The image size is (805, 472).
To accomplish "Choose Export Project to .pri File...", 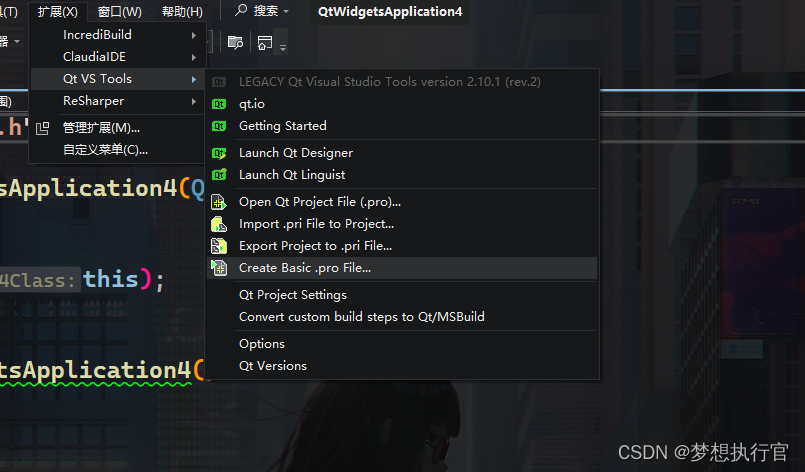I will tap(401, 246).
